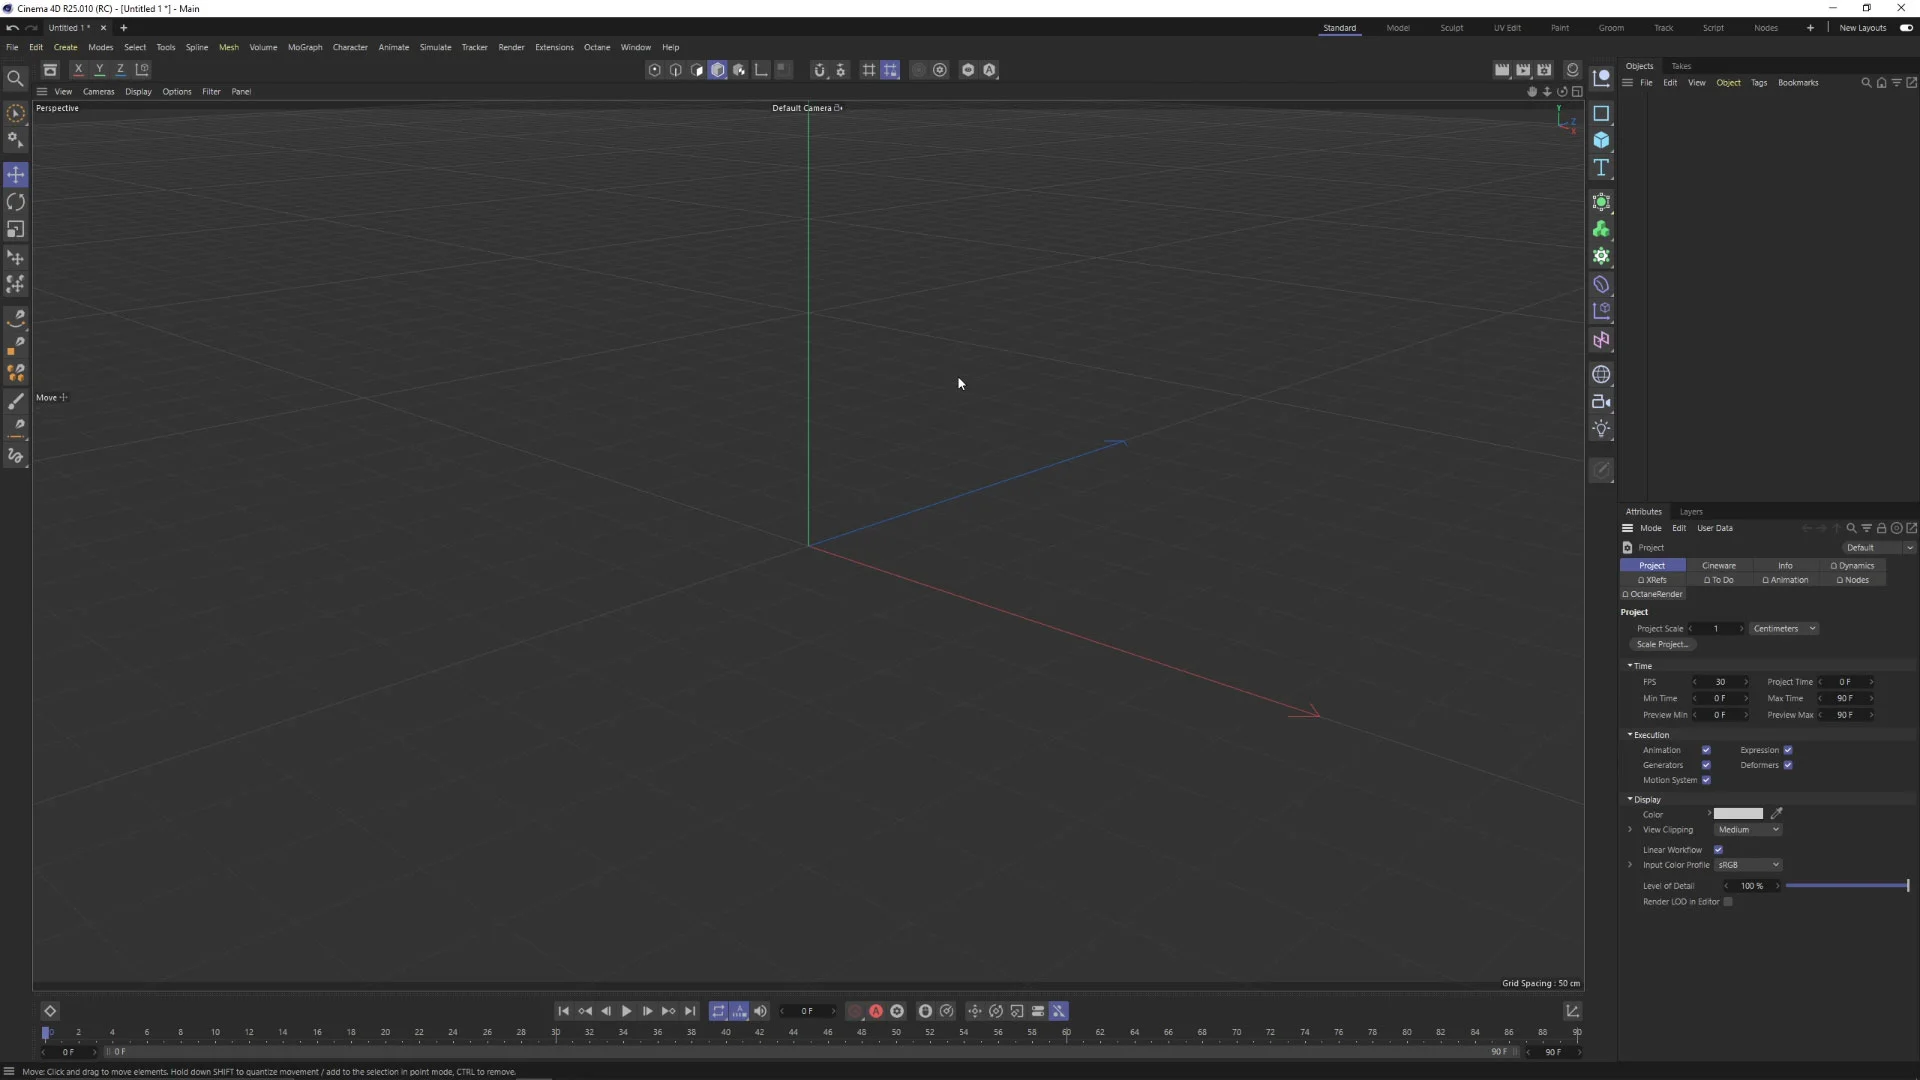The height and width of the screenshot is (1080, 1920).
Task: Open the Default mode dropdown in Attributes
Action: [x=1878, y=548]
